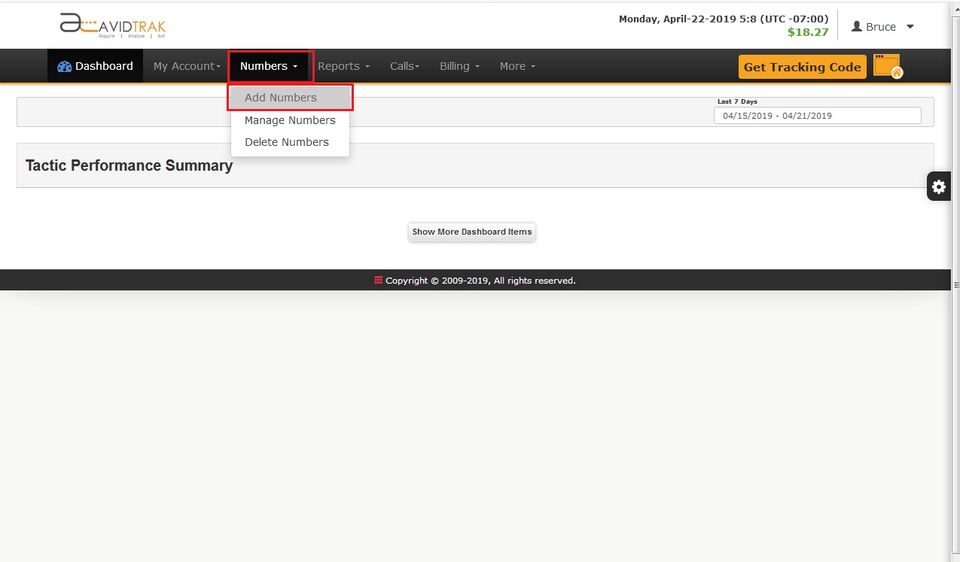Click the Dashboard gauge icon

[x=64, y=67]
